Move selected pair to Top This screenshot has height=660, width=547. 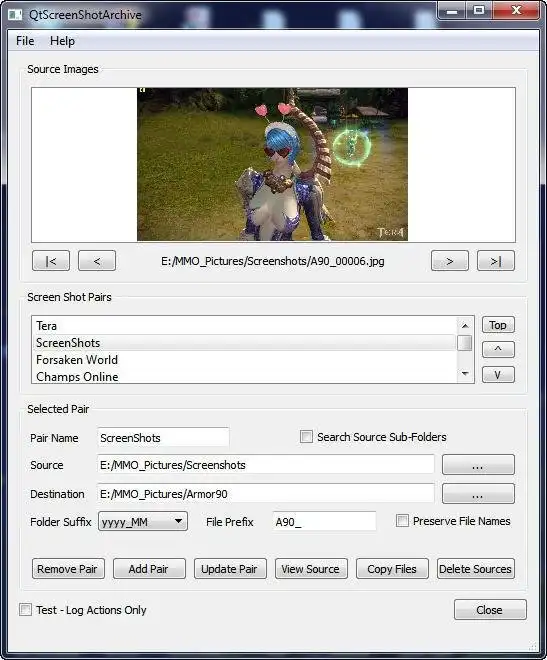[498, 325]
